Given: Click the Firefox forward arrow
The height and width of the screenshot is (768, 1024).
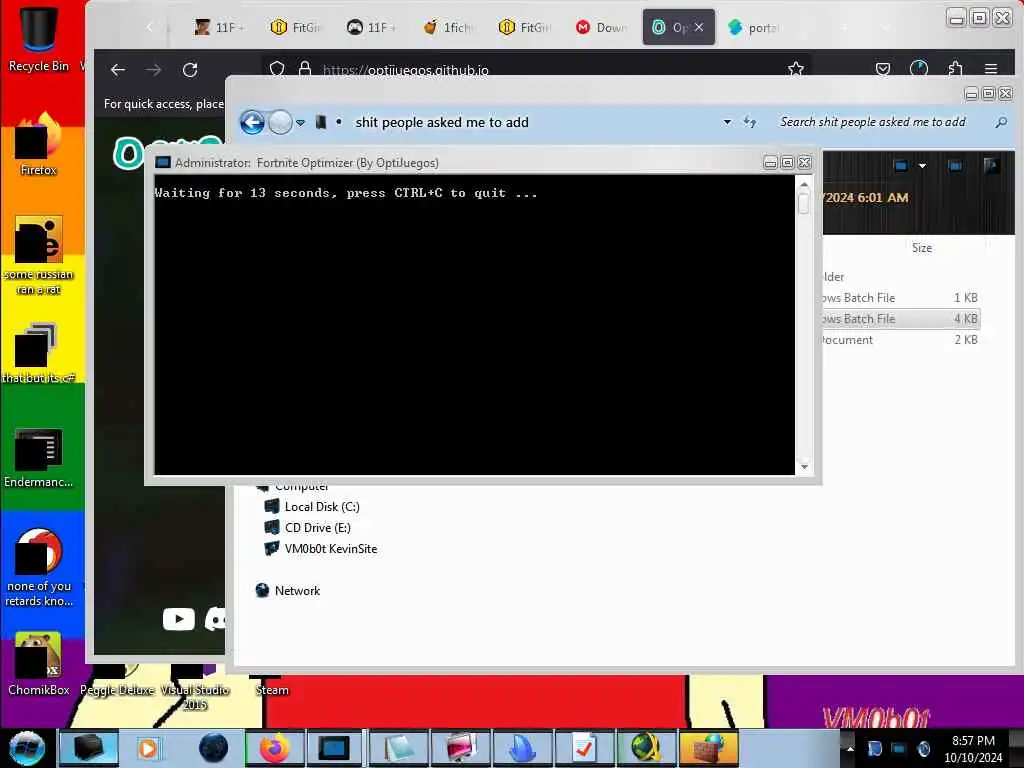Looking at the screenshot, I should [153, 70].
